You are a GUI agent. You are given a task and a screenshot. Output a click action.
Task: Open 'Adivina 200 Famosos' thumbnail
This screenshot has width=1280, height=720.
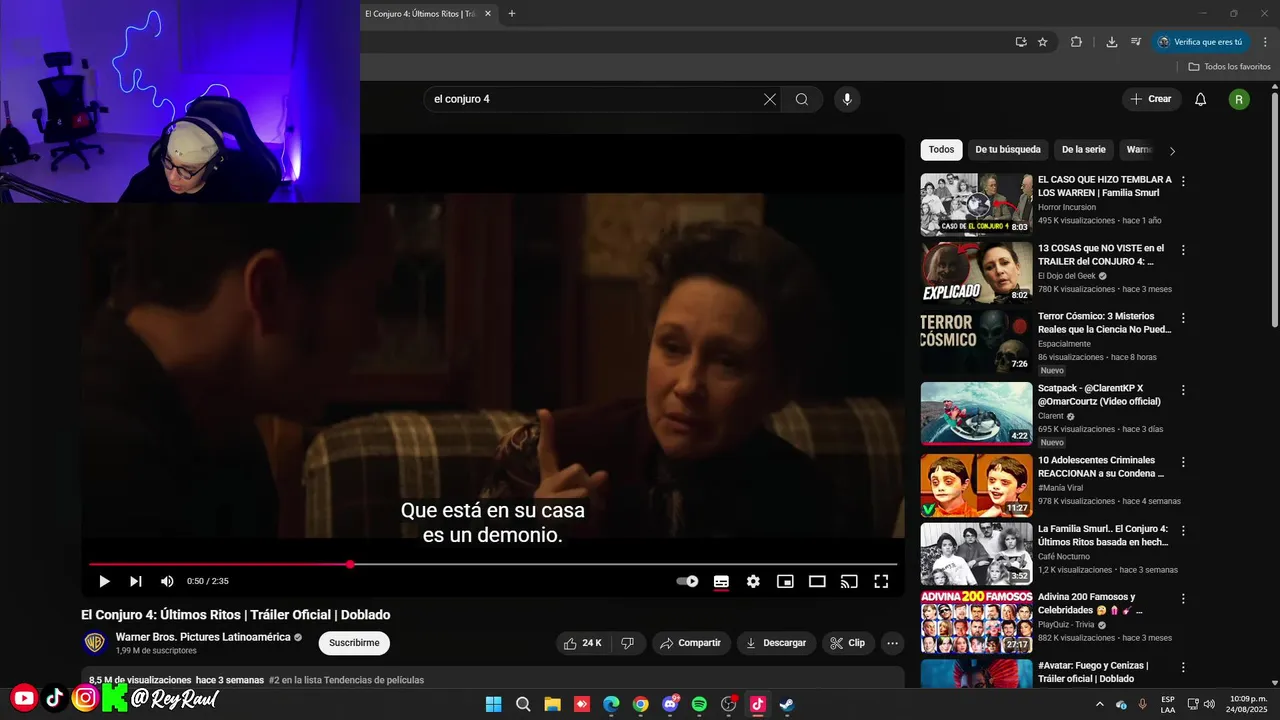tap(976, 621)
